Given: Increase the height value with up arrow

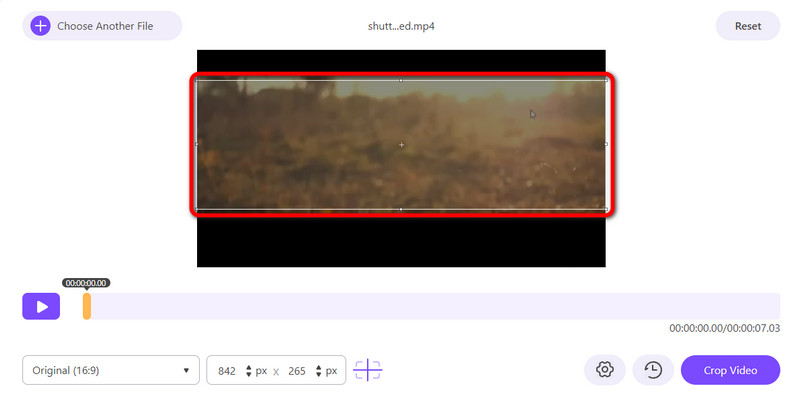Looking at the screenshot, I should point(318,367).
